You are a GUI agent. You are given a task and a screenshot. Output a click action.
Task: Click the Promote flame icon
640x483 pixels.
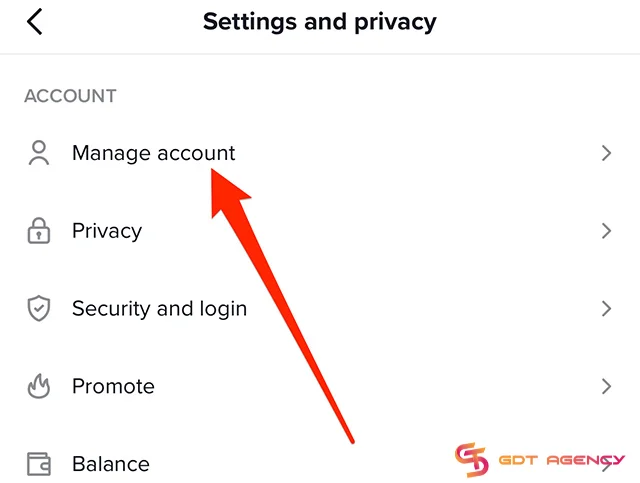click(38, 386)
